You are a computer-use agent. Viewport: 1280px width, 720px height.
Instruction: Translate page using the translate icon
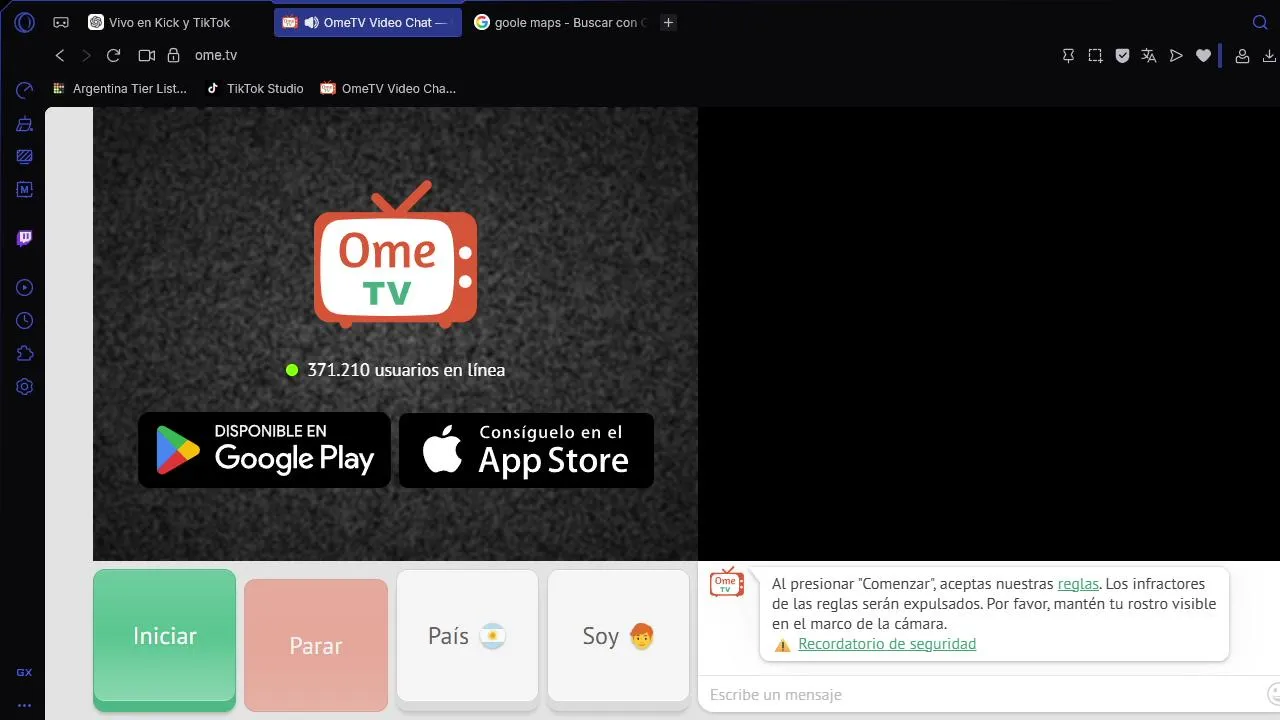click(x=1149, y=56)
